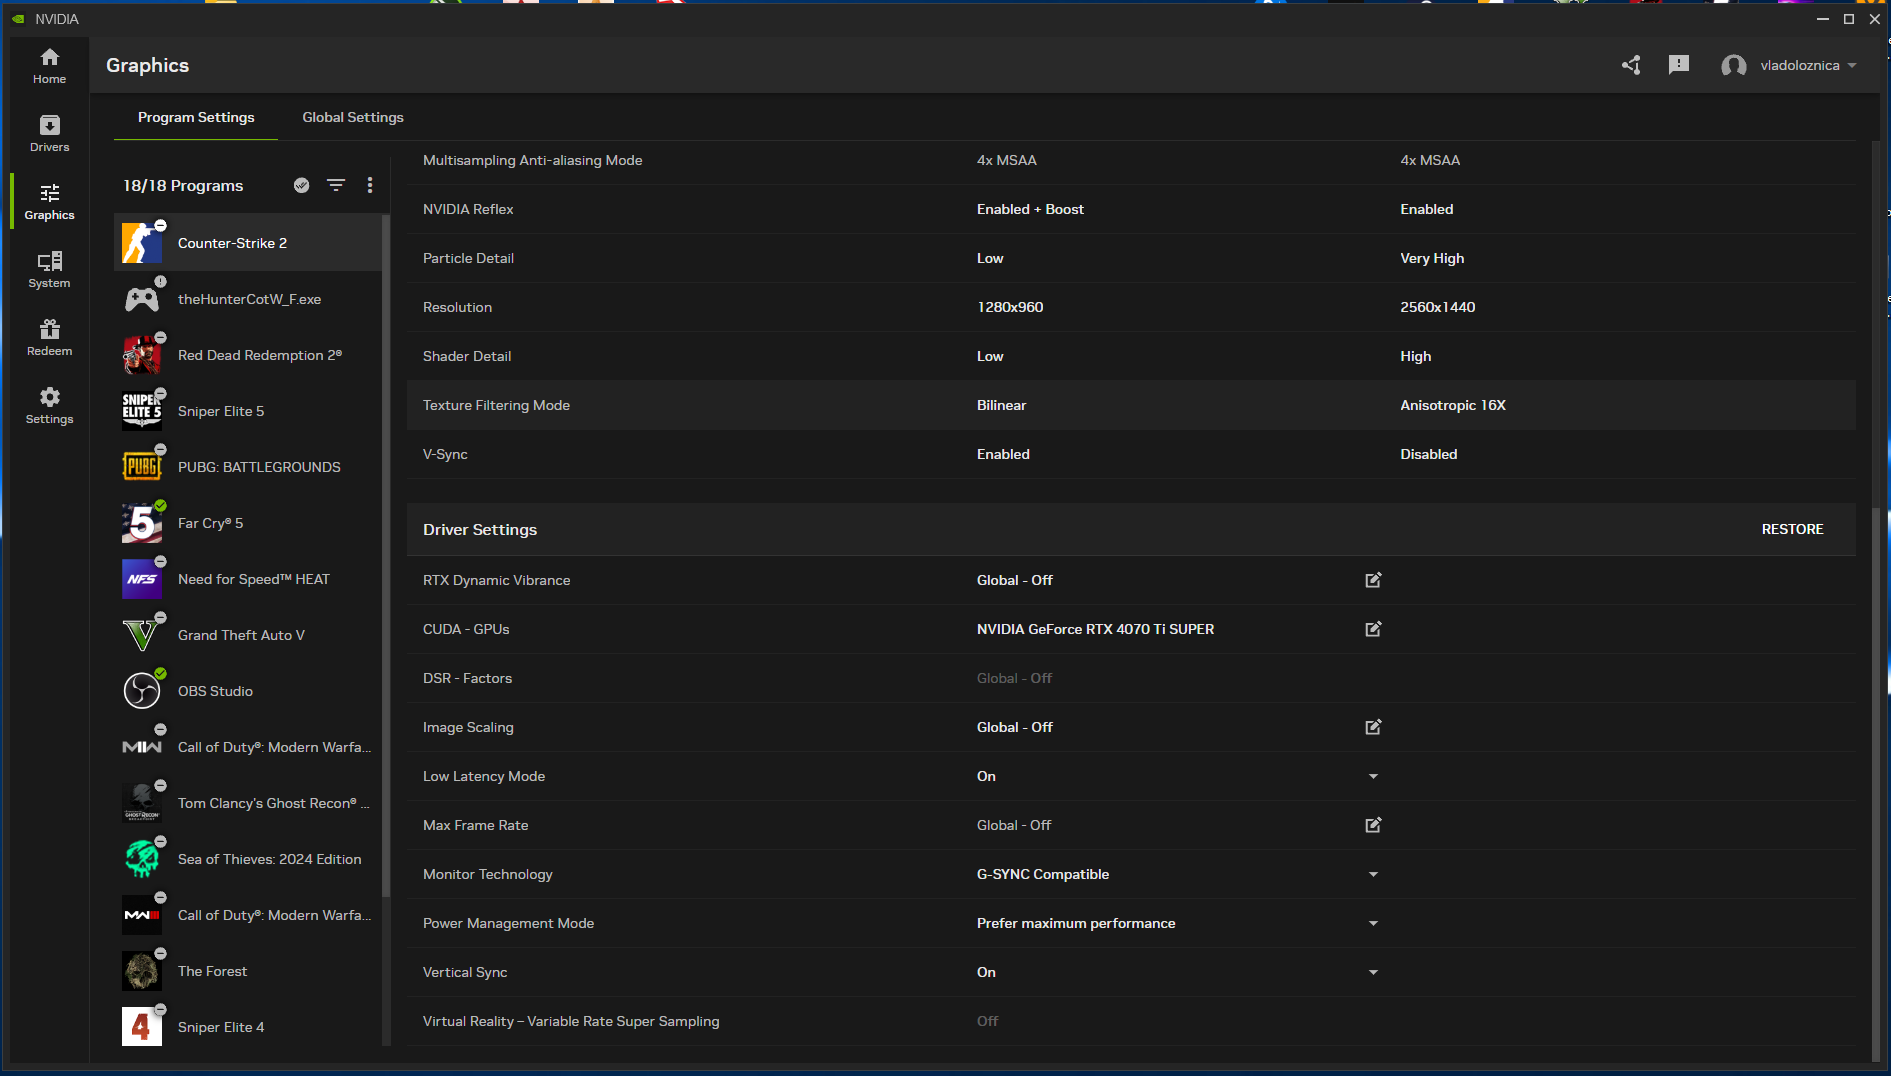This screenshot has height=1076, width=1891.
Task: Select the Call of Duty entry below Sea of Thieves
Action: [248, 915]
